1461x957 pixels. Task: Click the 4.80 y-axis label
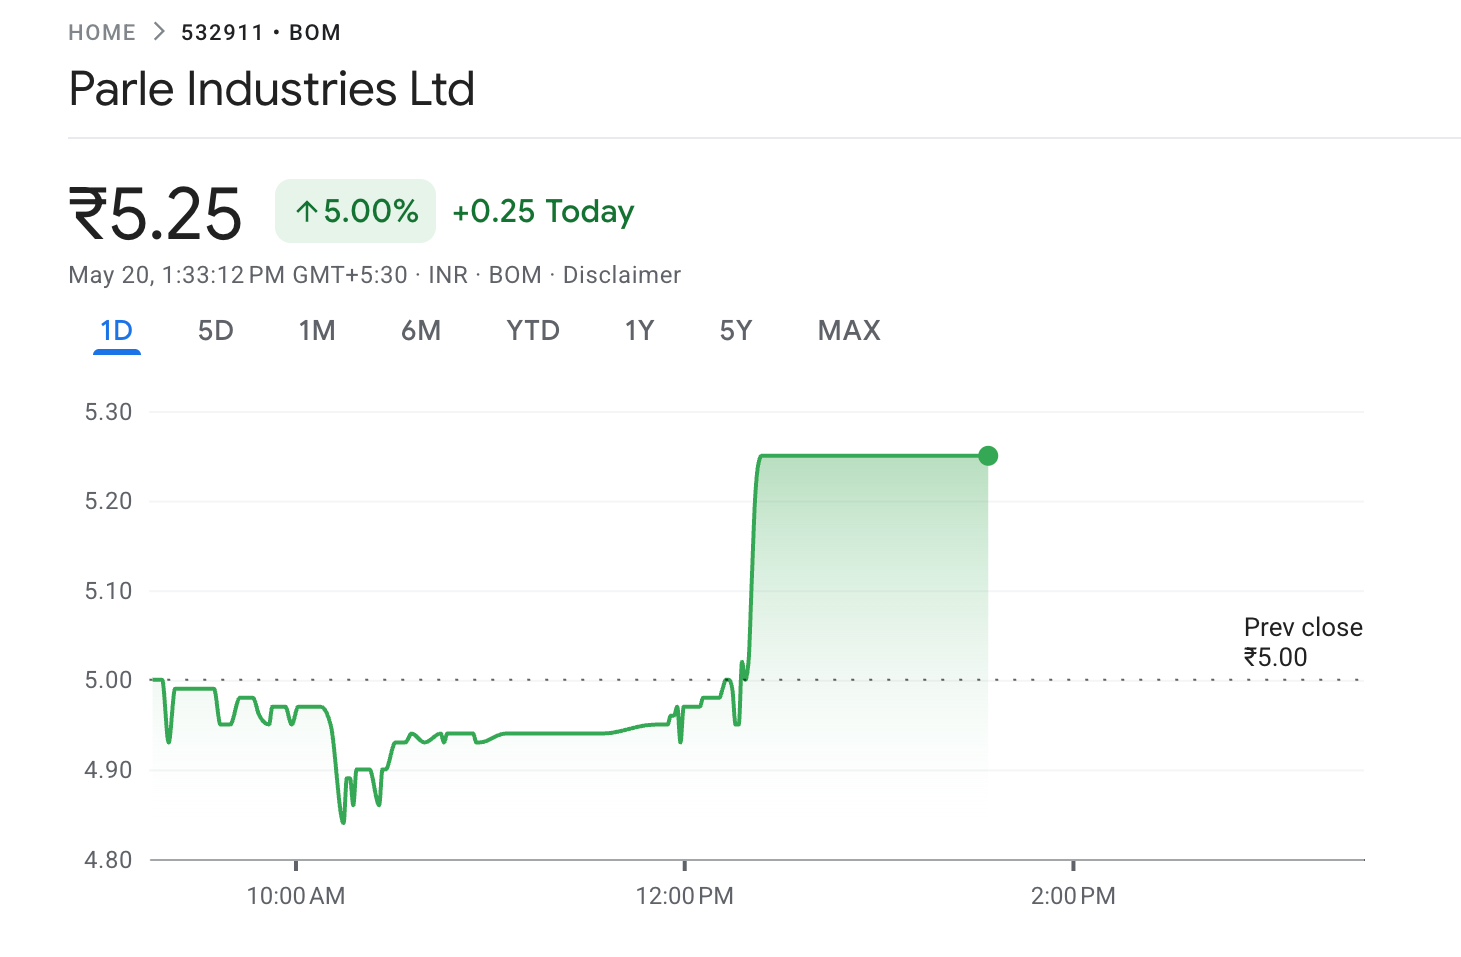click(108, 860)
